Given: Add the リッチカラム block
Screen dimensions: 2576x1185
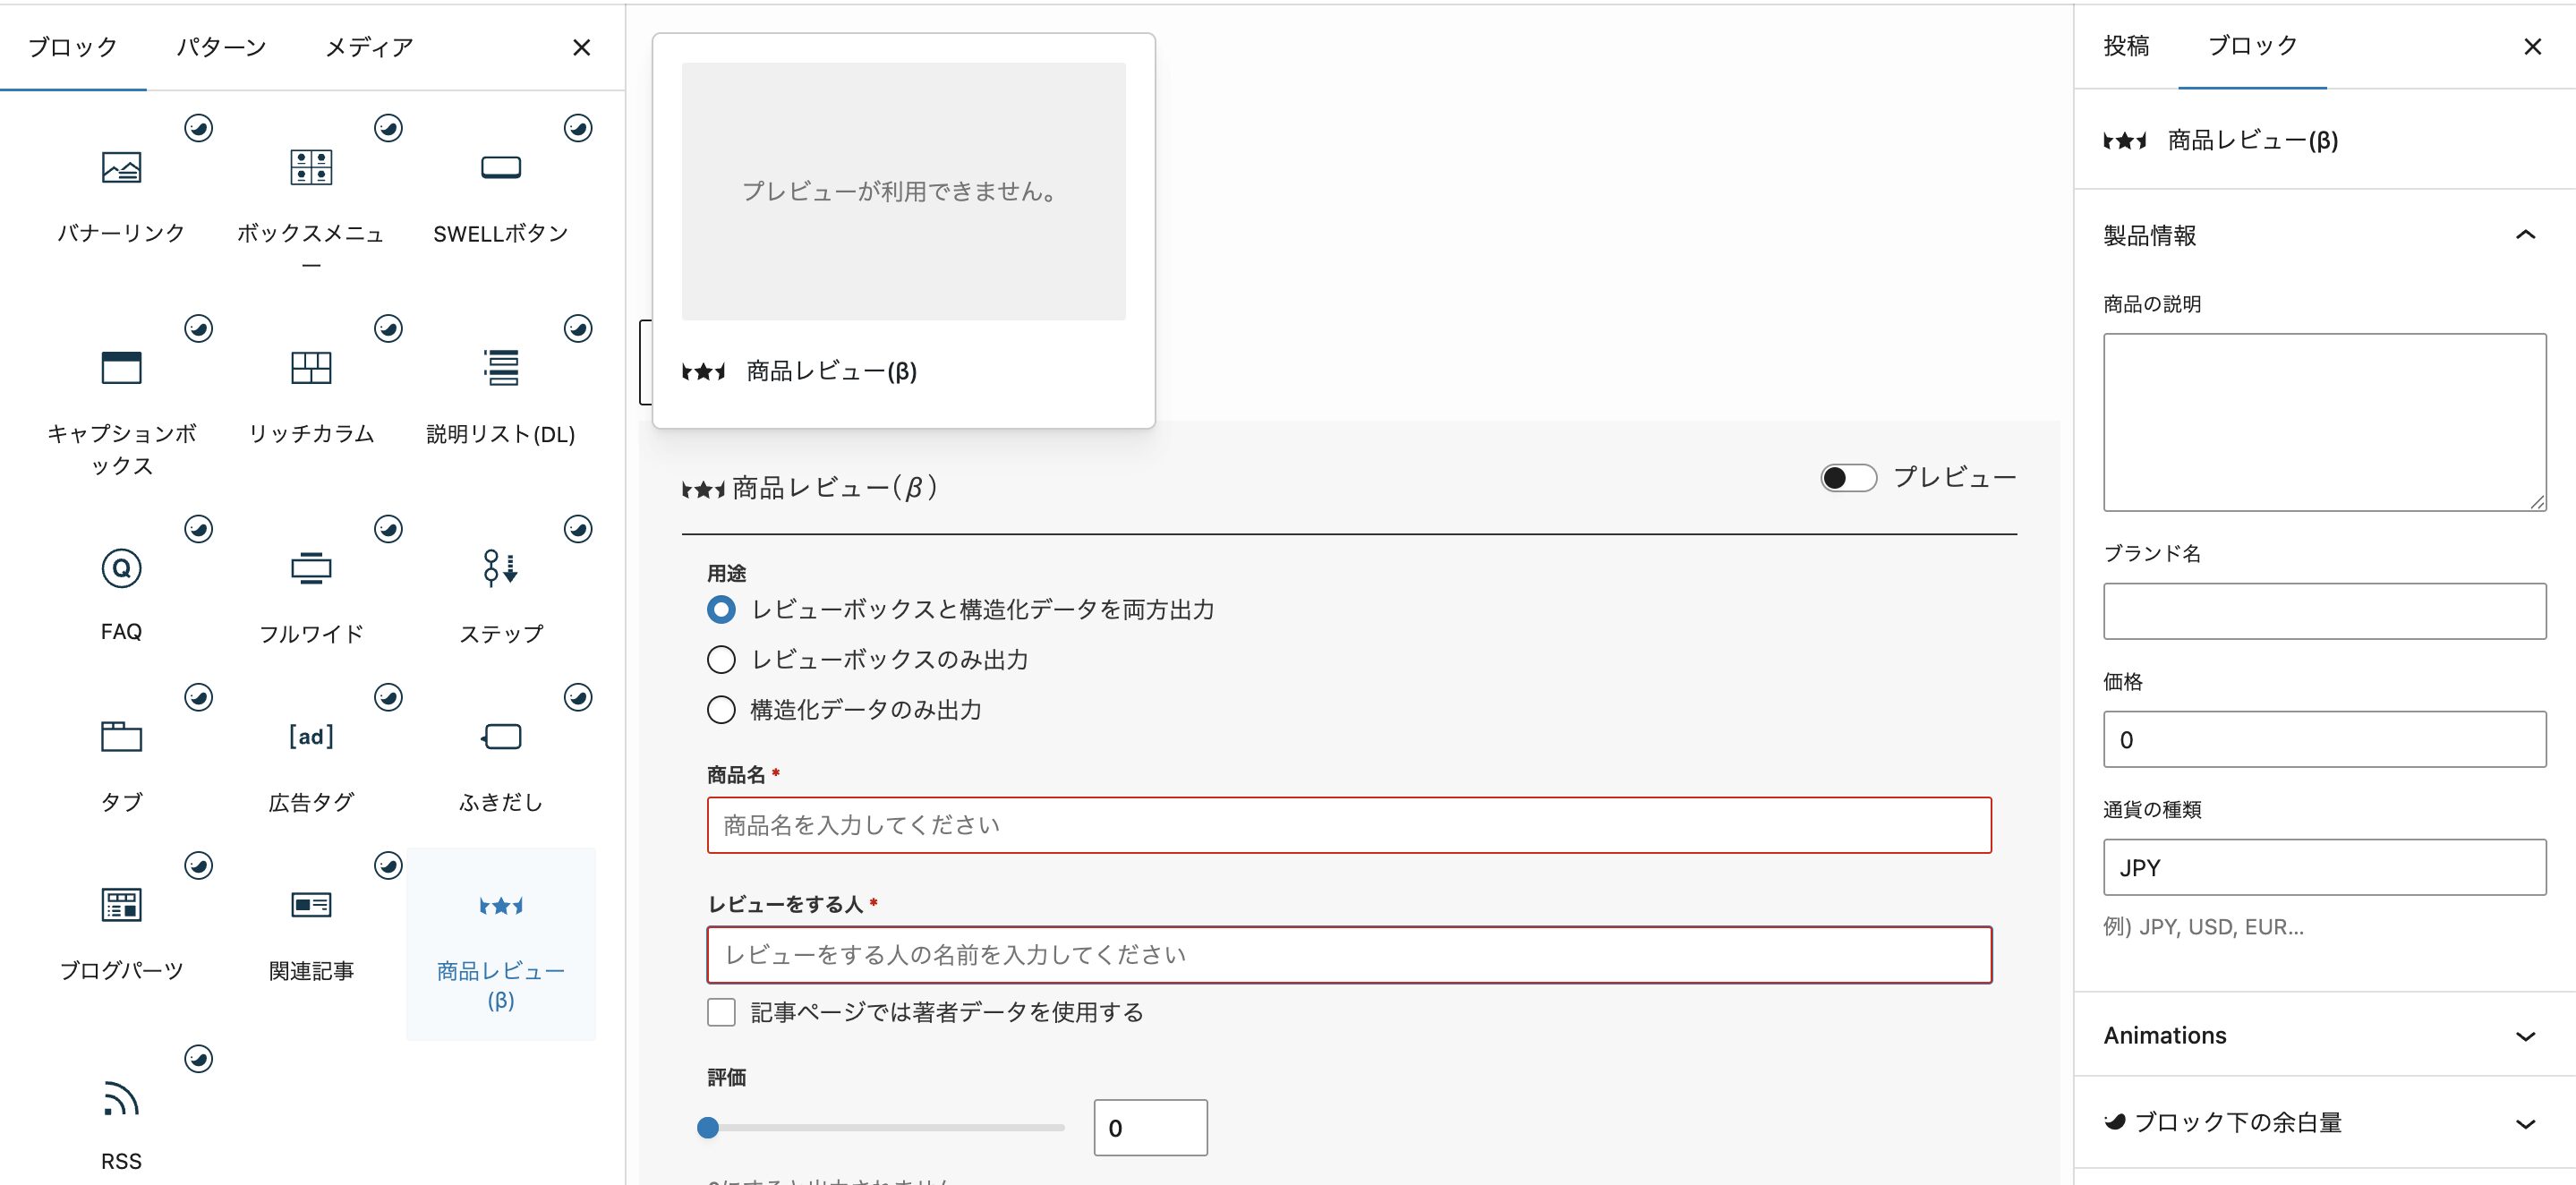Looking at the screenshot, I should coord(311,388).
